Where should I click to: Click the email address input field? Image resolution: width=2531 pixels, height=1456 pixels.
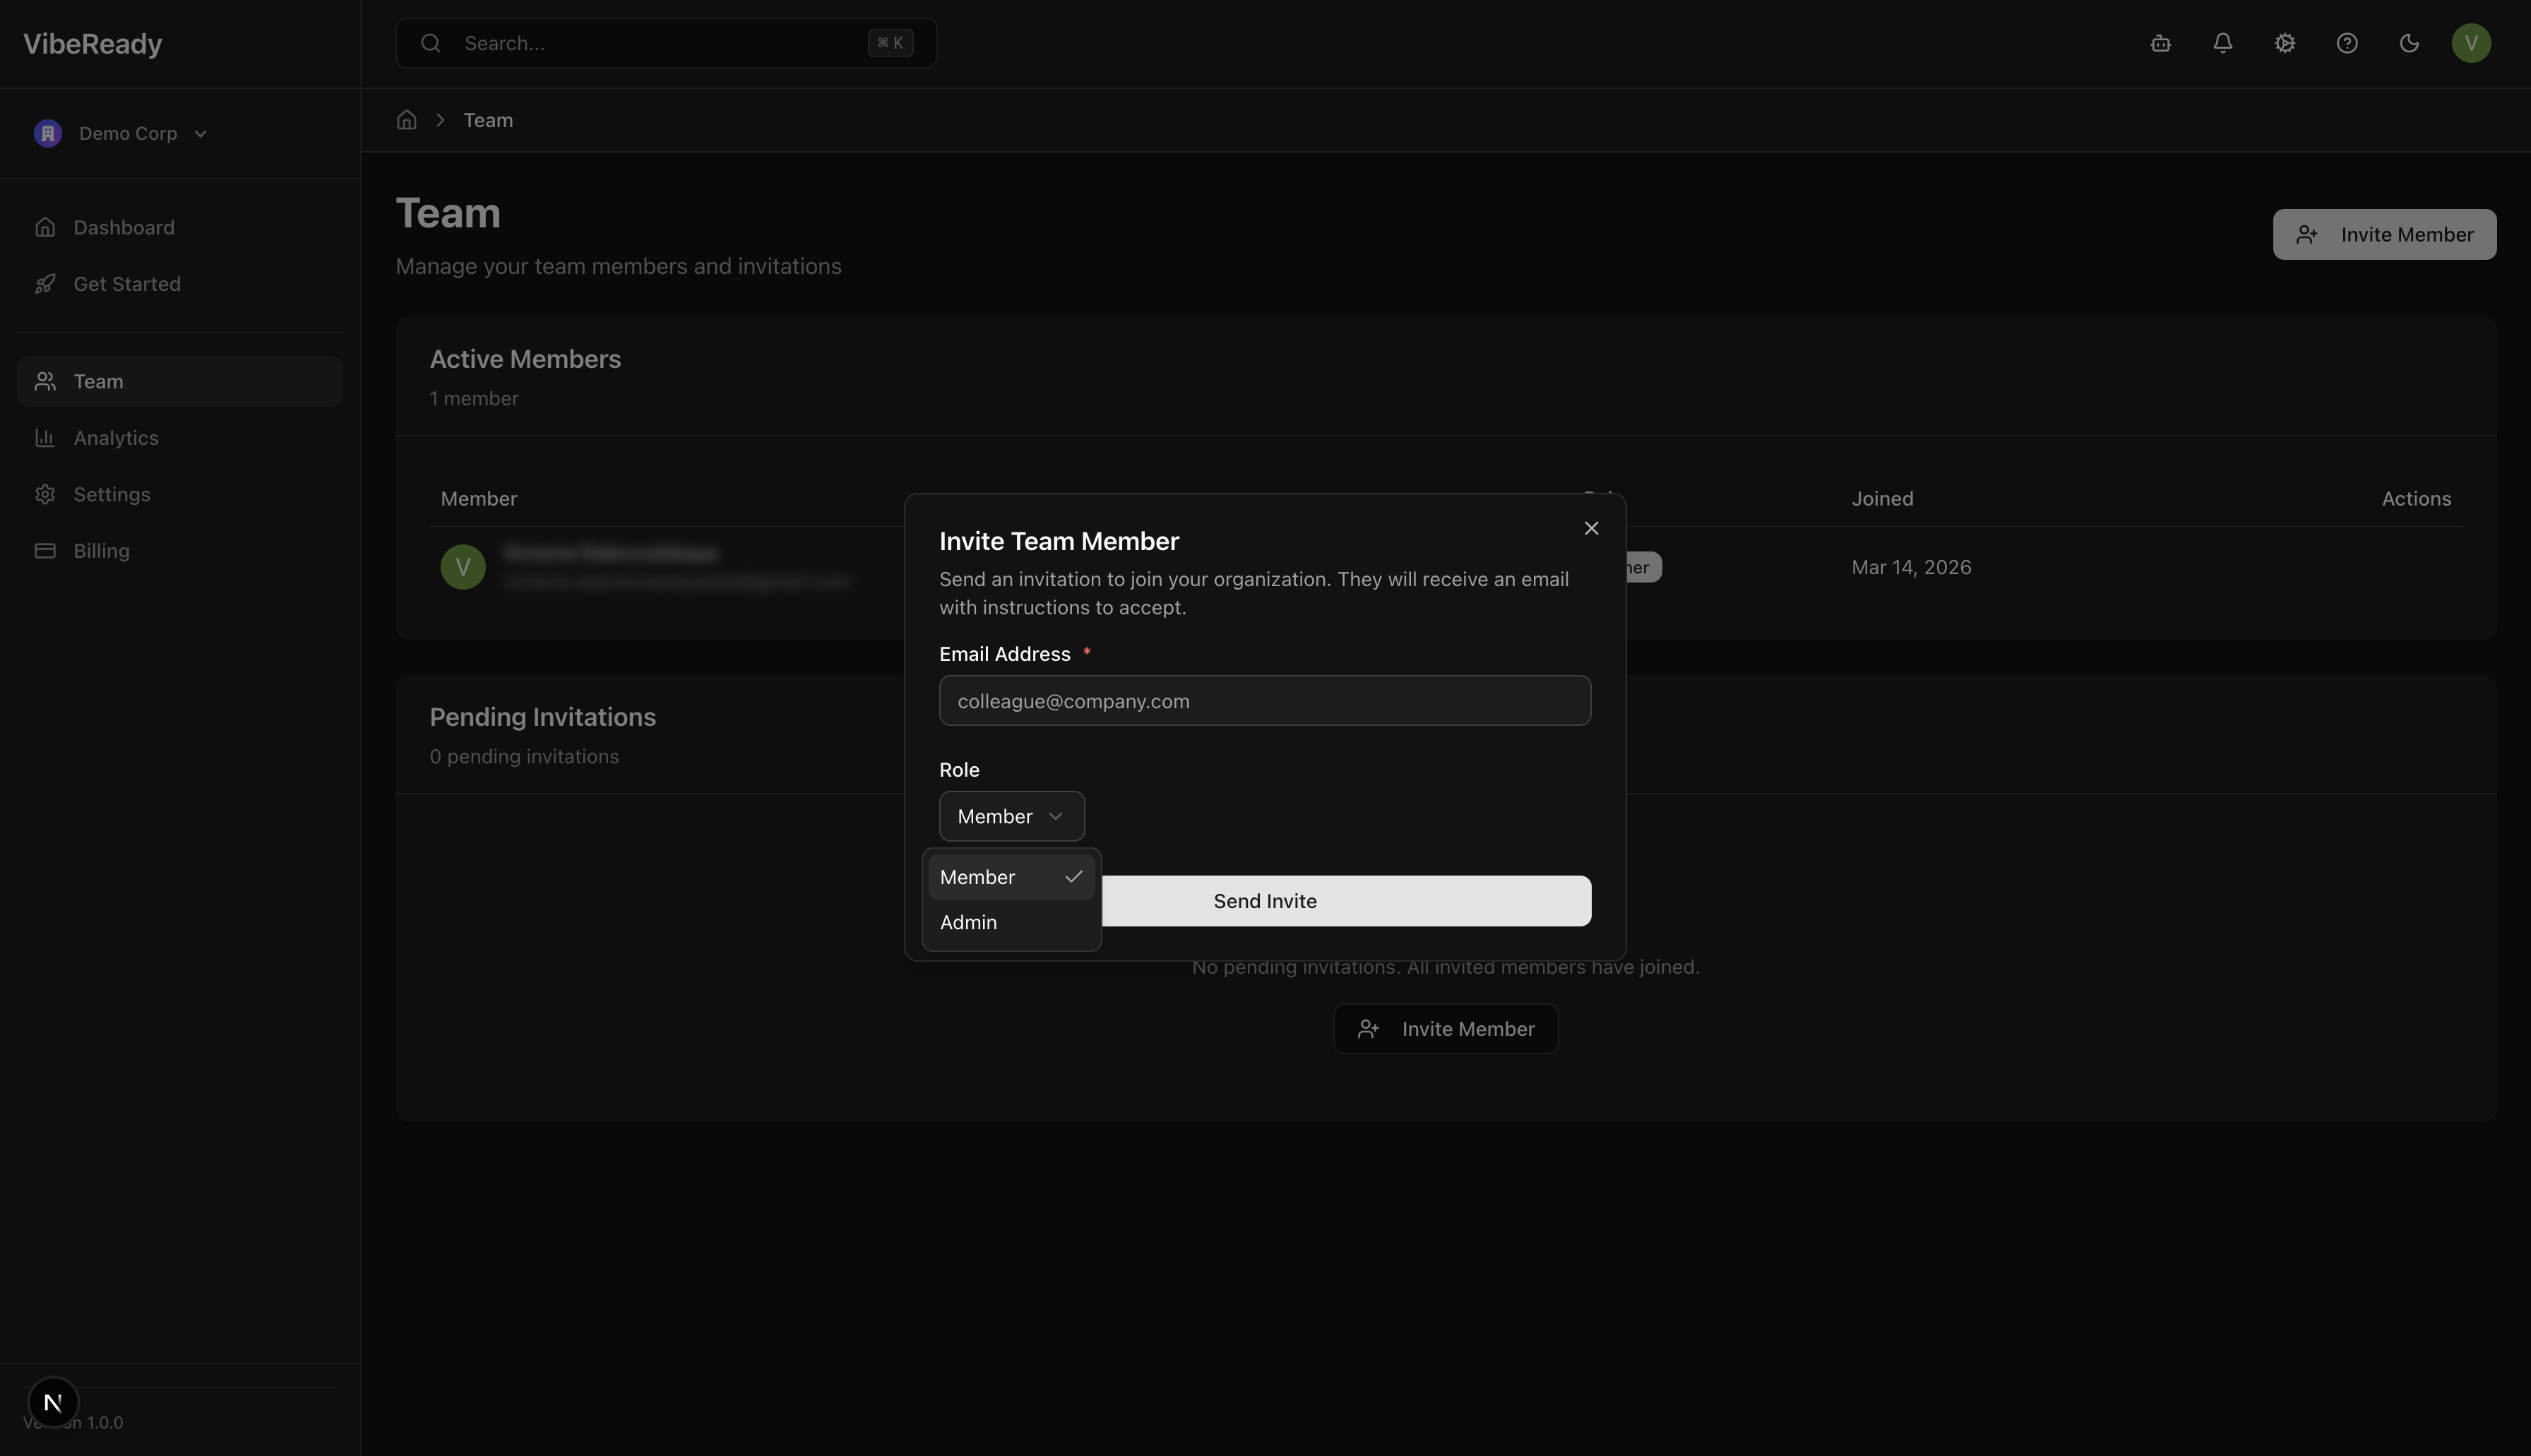[1264, 700]
